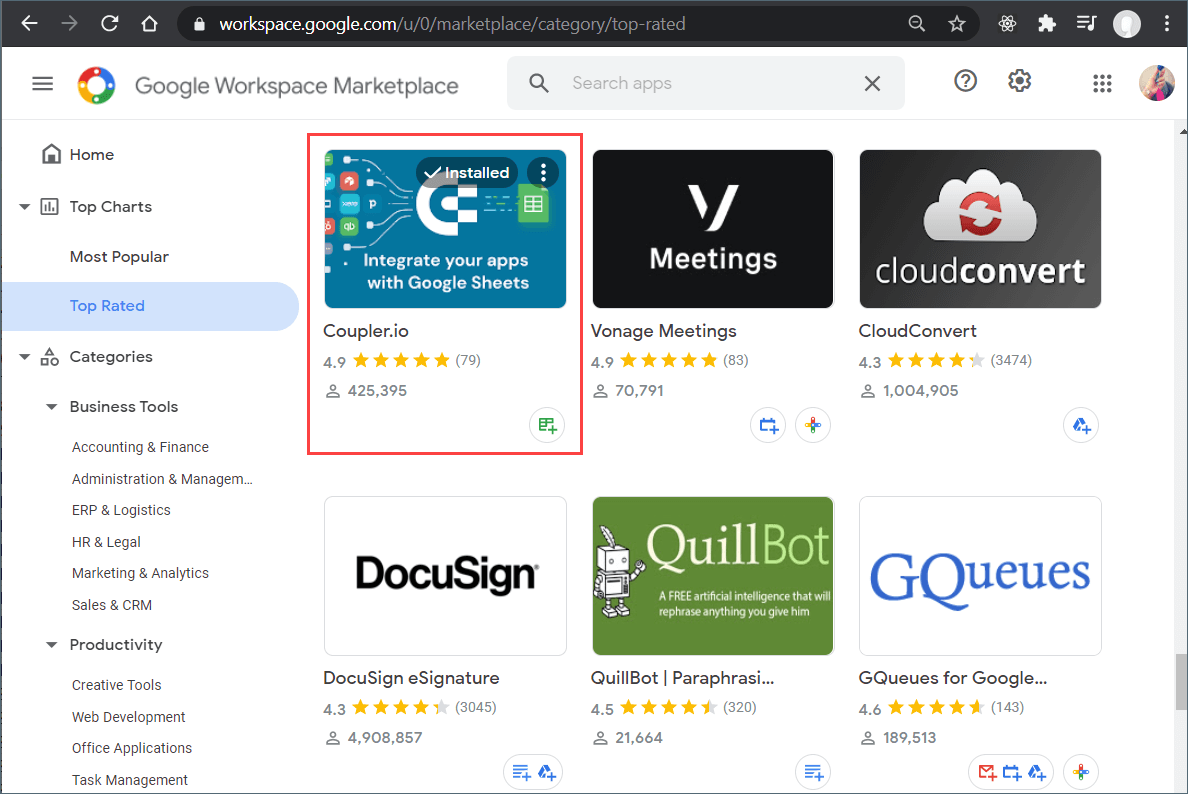The width and height of the screenshot is (1188, 794).
Task: Open ERP & Logistics category
Action: [121, 510]
